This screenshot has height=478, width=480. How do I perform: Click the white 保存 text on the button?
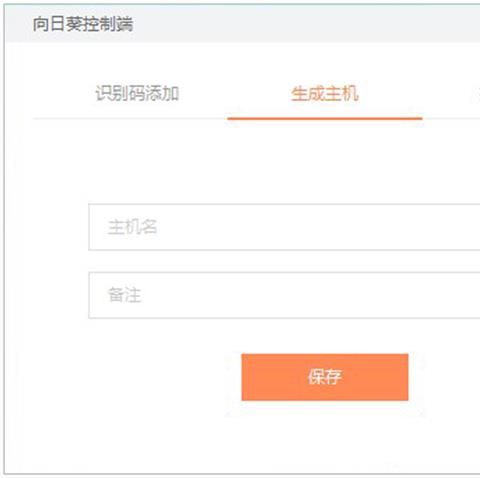tap(325, 377)
